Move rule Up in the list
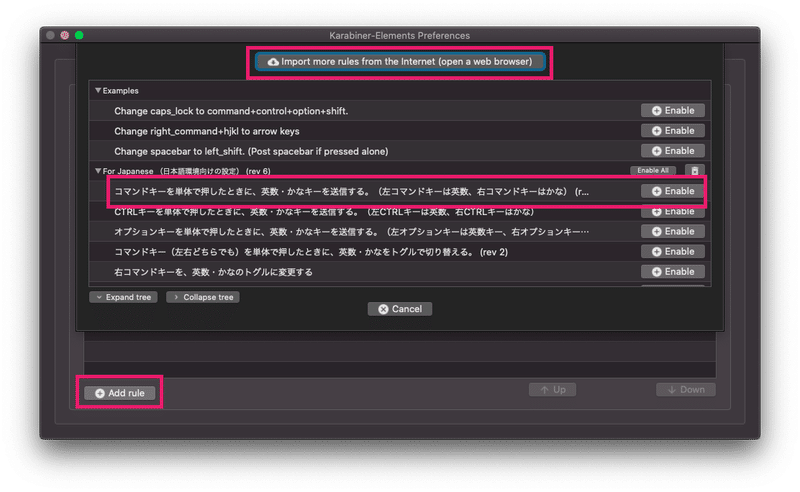The width and height of the screenshot is (800, 492). pos(553,390)
